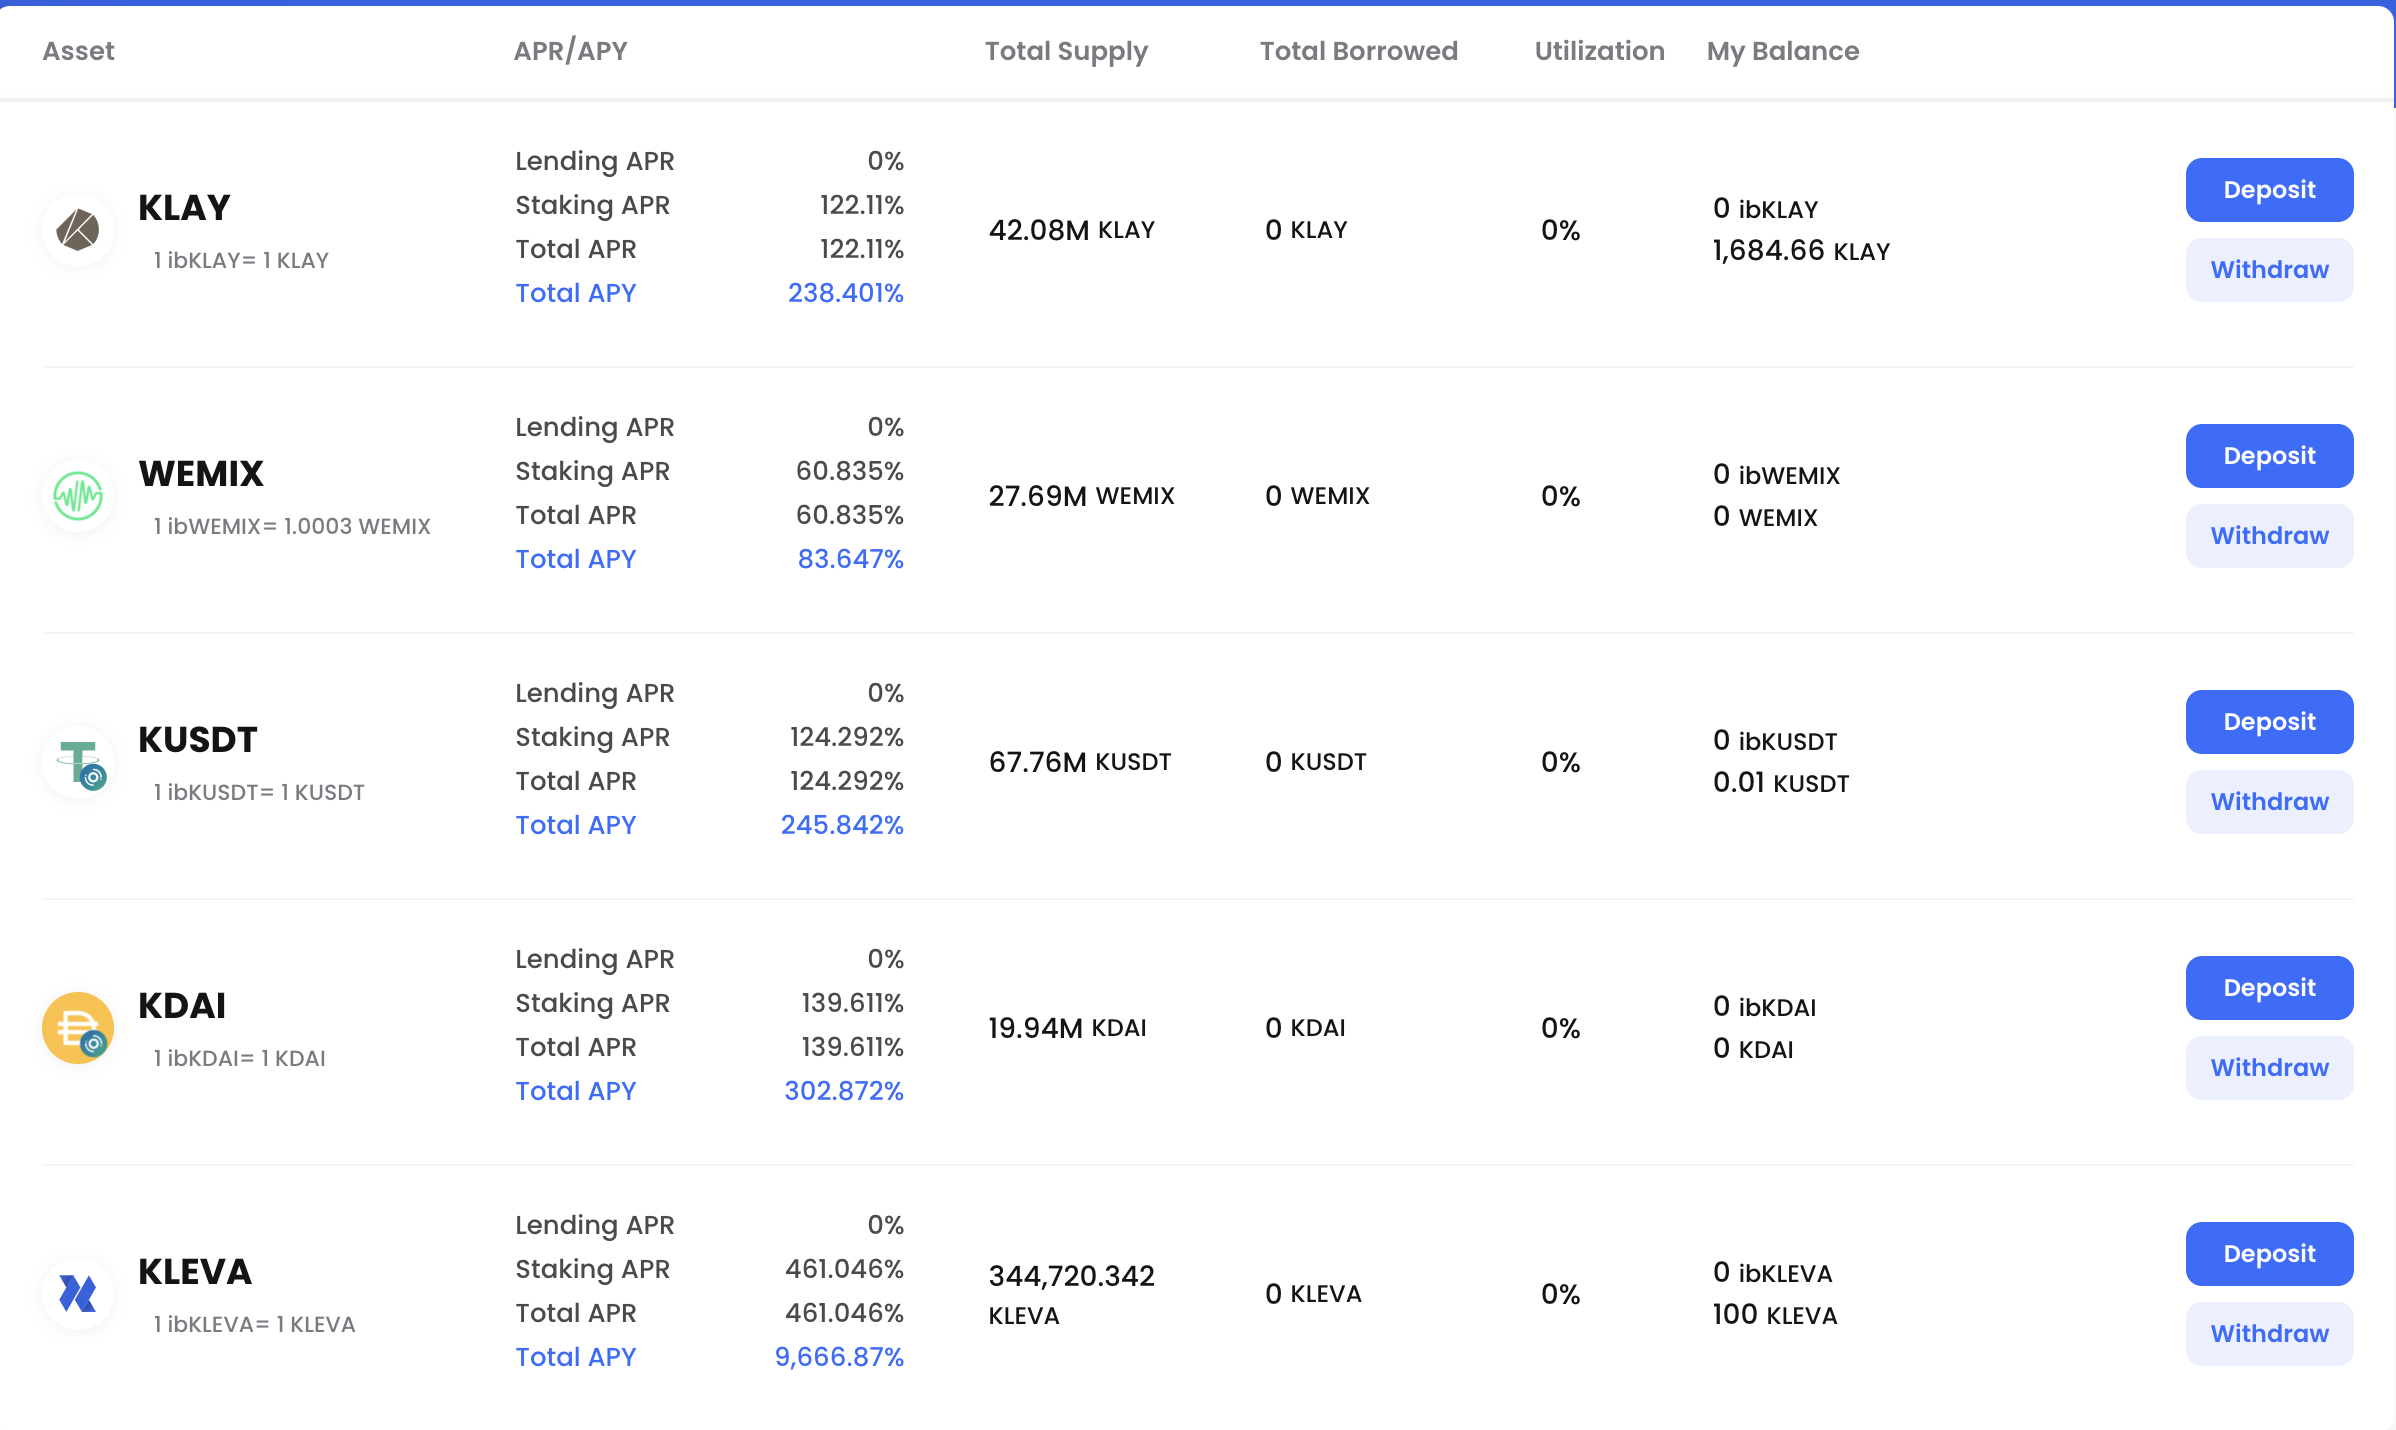The image size is (2396, 1430).
Task: Select the KLAY asset name
Action: click(184, 208)
